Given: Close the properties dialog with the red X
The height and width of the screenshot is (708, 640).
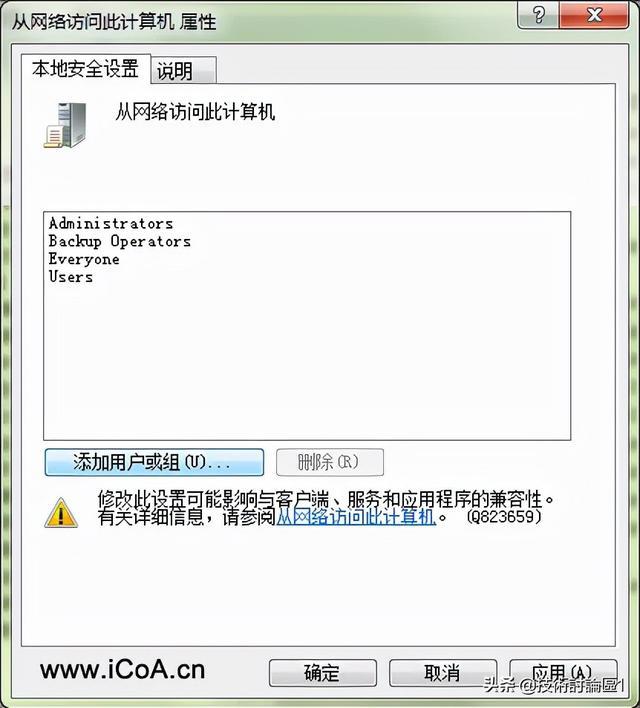Looking at the screenshot, I should [594, 16].
